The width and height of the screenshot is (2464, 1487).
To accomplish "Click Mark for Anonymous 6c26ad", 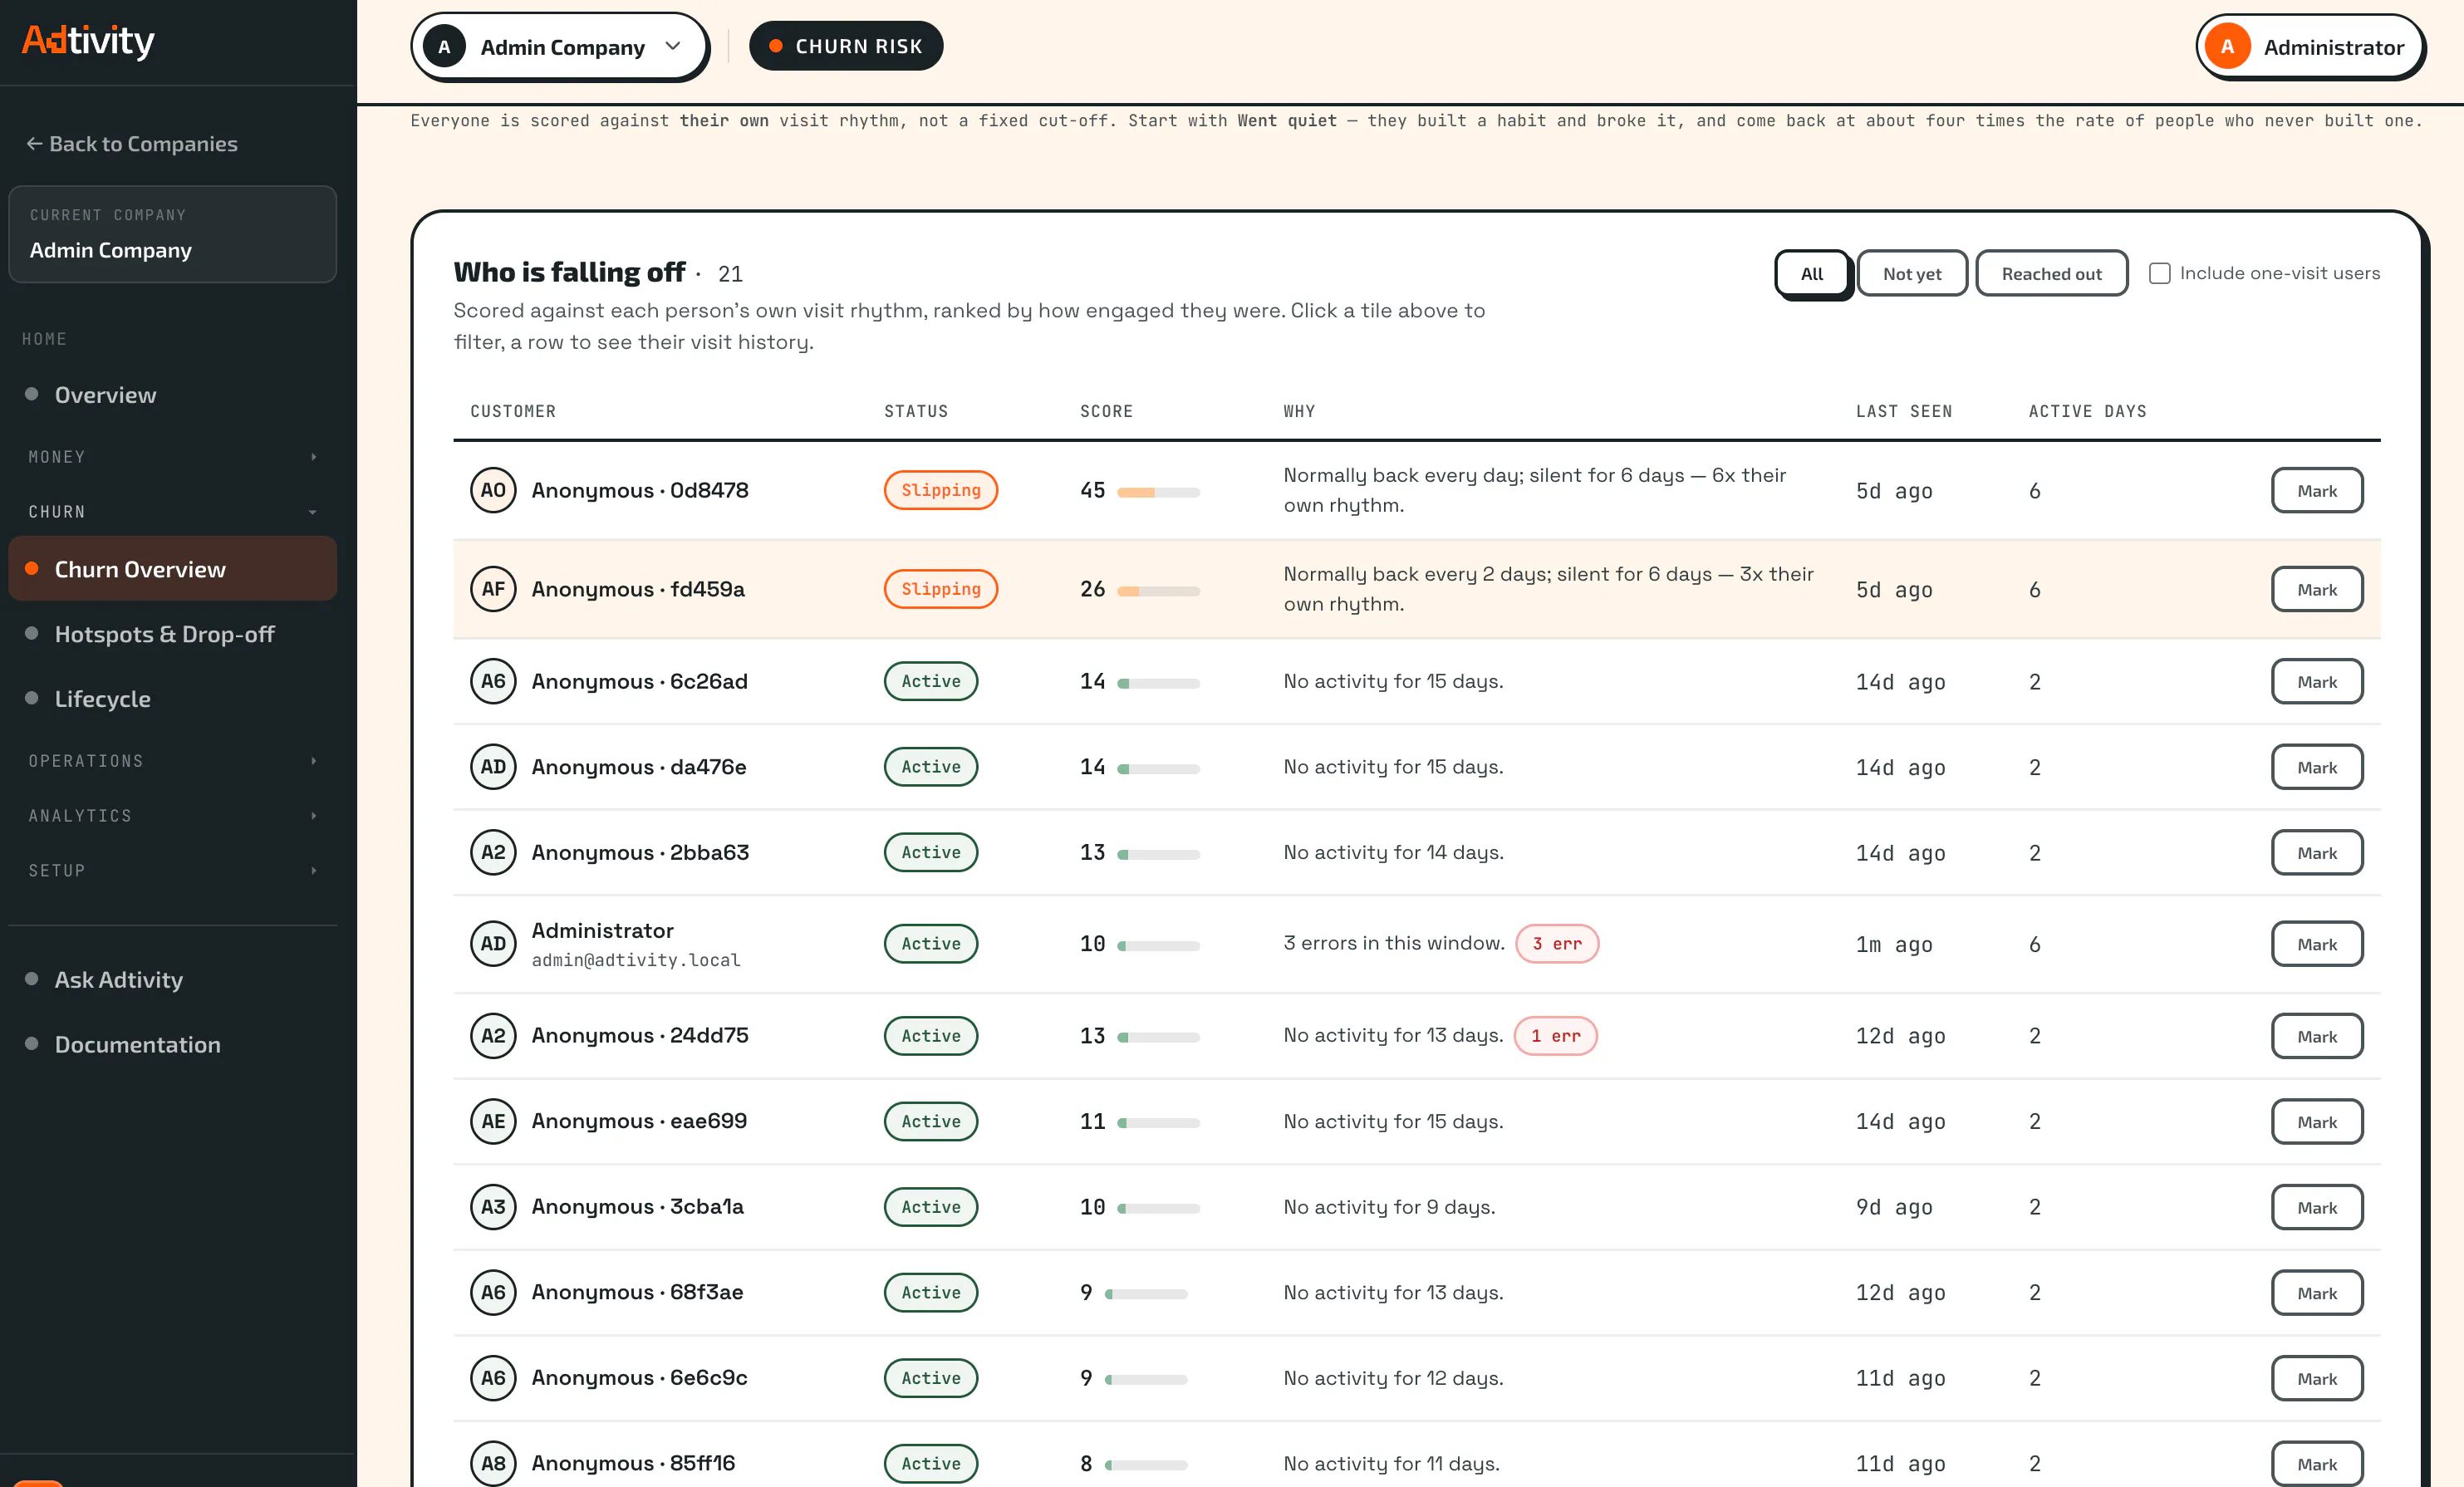I will point(2317,682).
